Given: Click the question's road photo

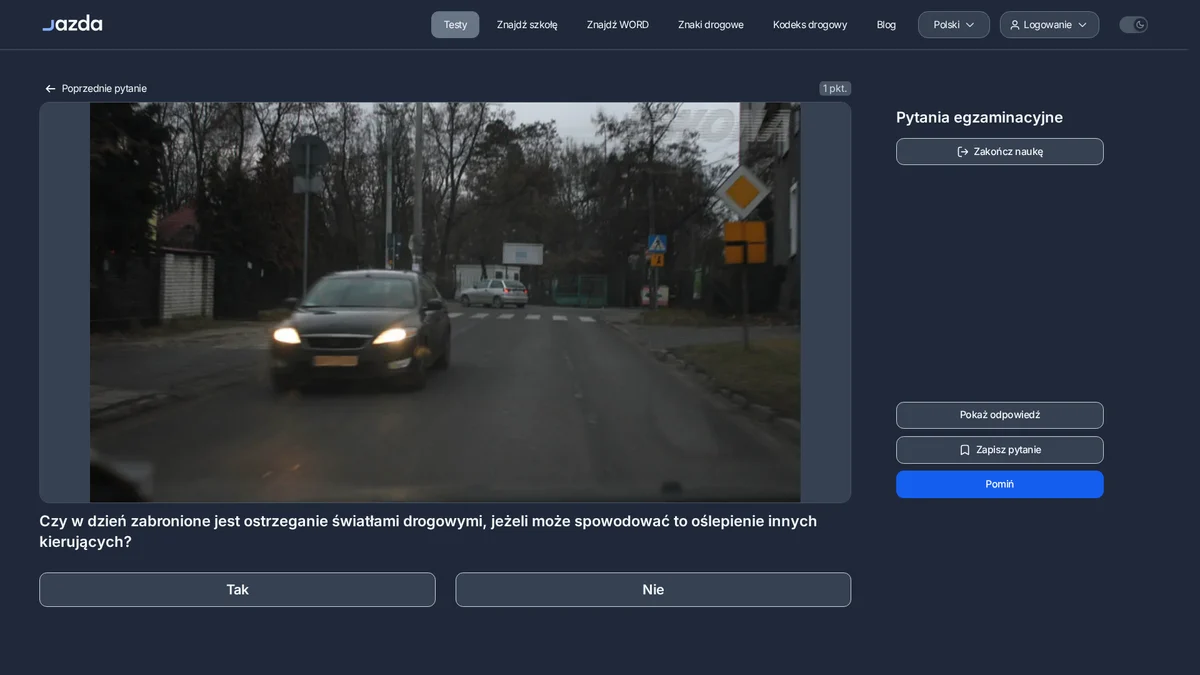Looking at the screenshot, I should pyautogui.click(x=445, y=302).
